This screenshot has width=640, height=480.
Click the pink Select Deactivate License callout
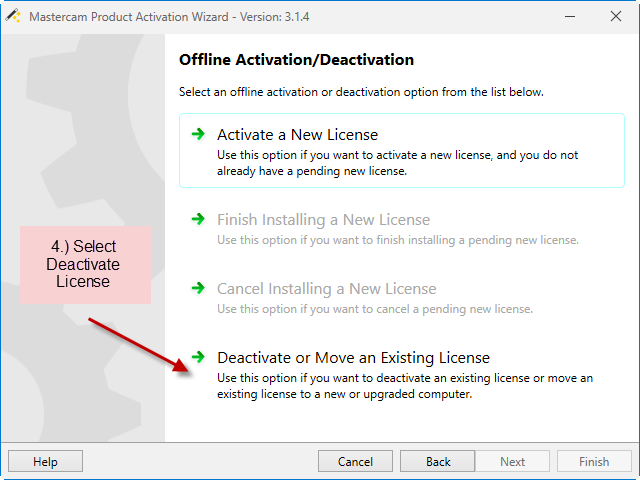pyautogui.click(x=85, y=264)
